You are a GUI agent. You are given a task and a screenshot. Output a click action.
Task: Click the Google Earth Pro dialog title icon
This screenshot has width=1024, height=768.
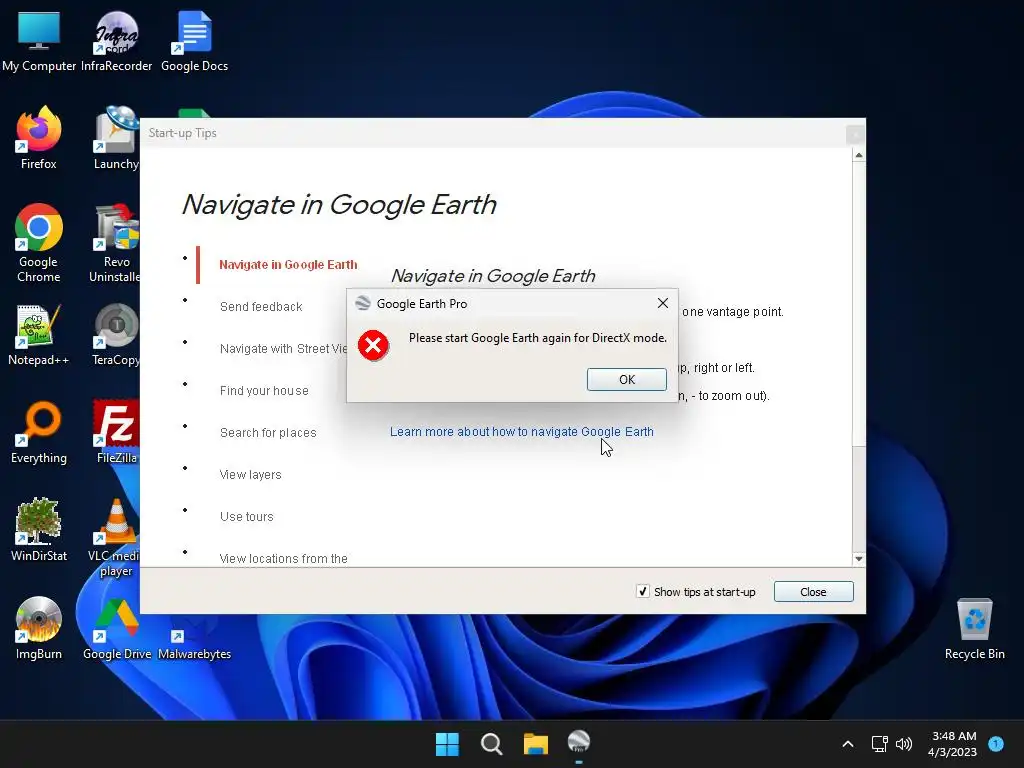click(x=362, y=303)
